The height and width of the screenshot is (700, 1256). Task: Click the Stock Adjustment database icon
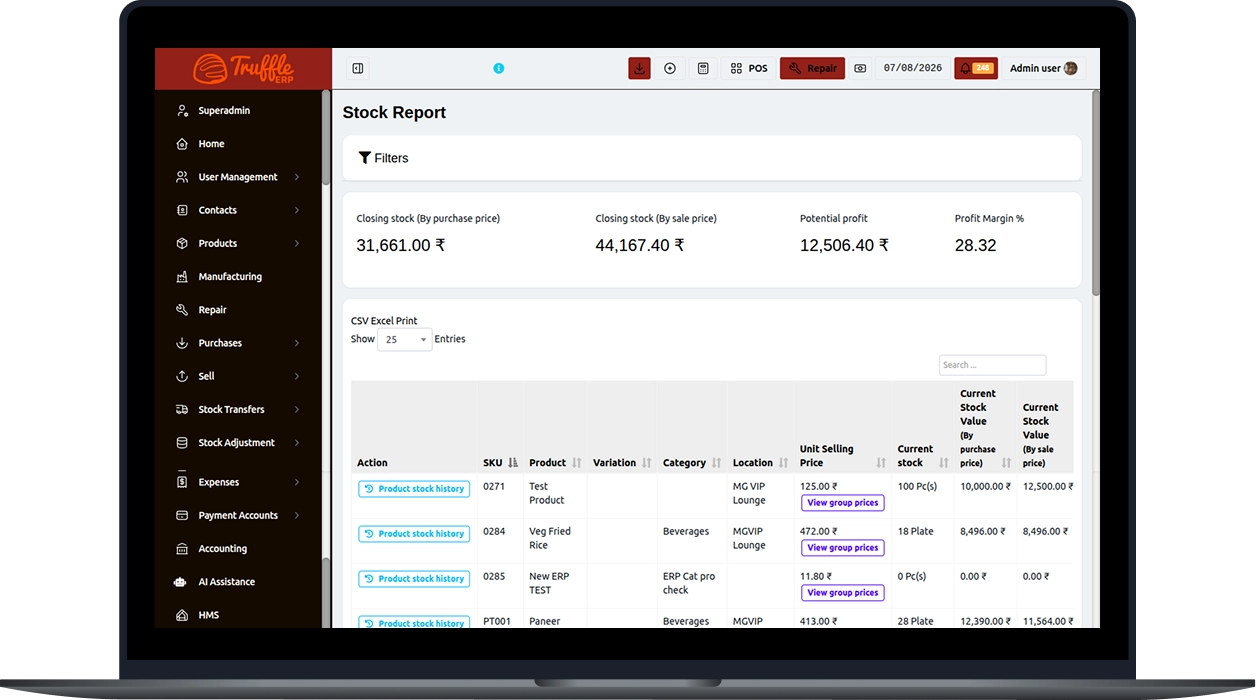[x=182, y=442]
